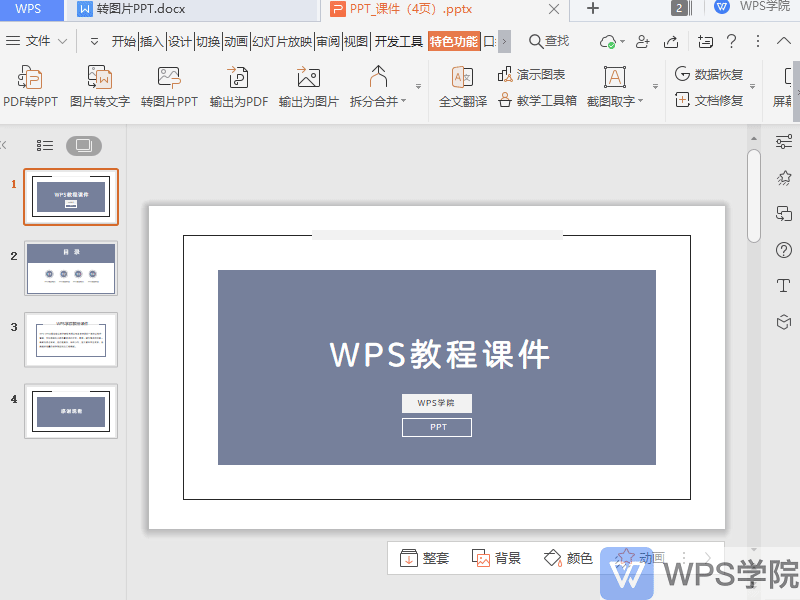Image resolution: width=800 pixels, height=600 pixels.
Task: Click the help question mark in the menu bar
Action: point(731,41)
